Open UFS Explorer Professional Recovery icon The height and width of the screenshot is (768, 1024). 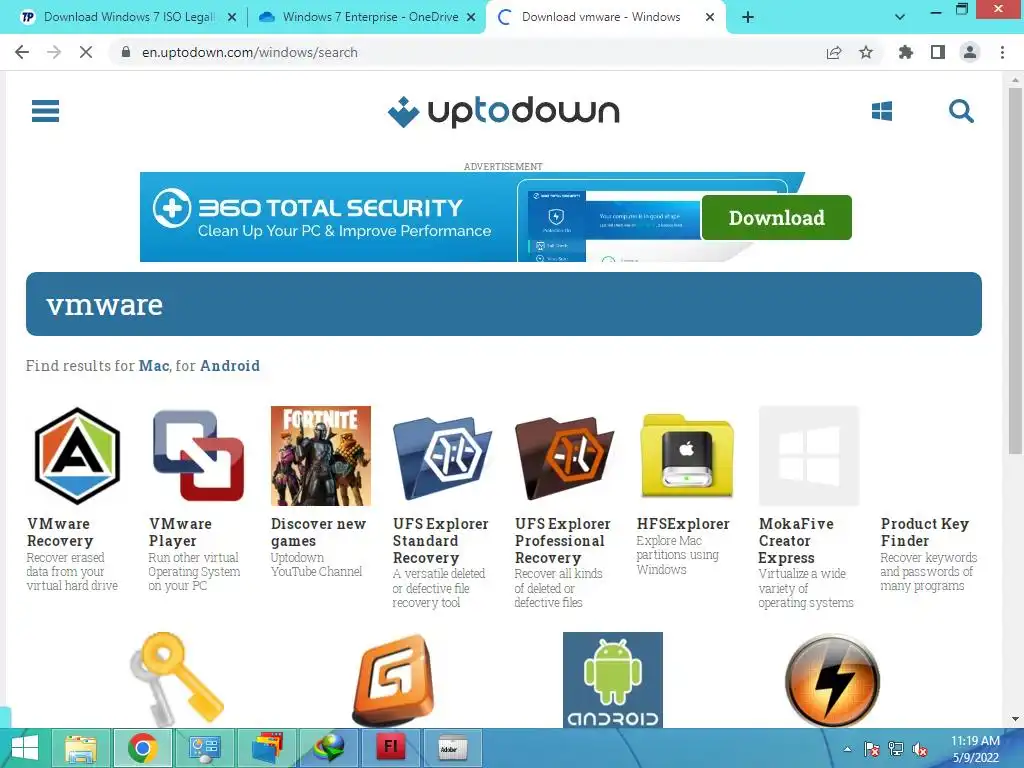(x=564, y=458)
